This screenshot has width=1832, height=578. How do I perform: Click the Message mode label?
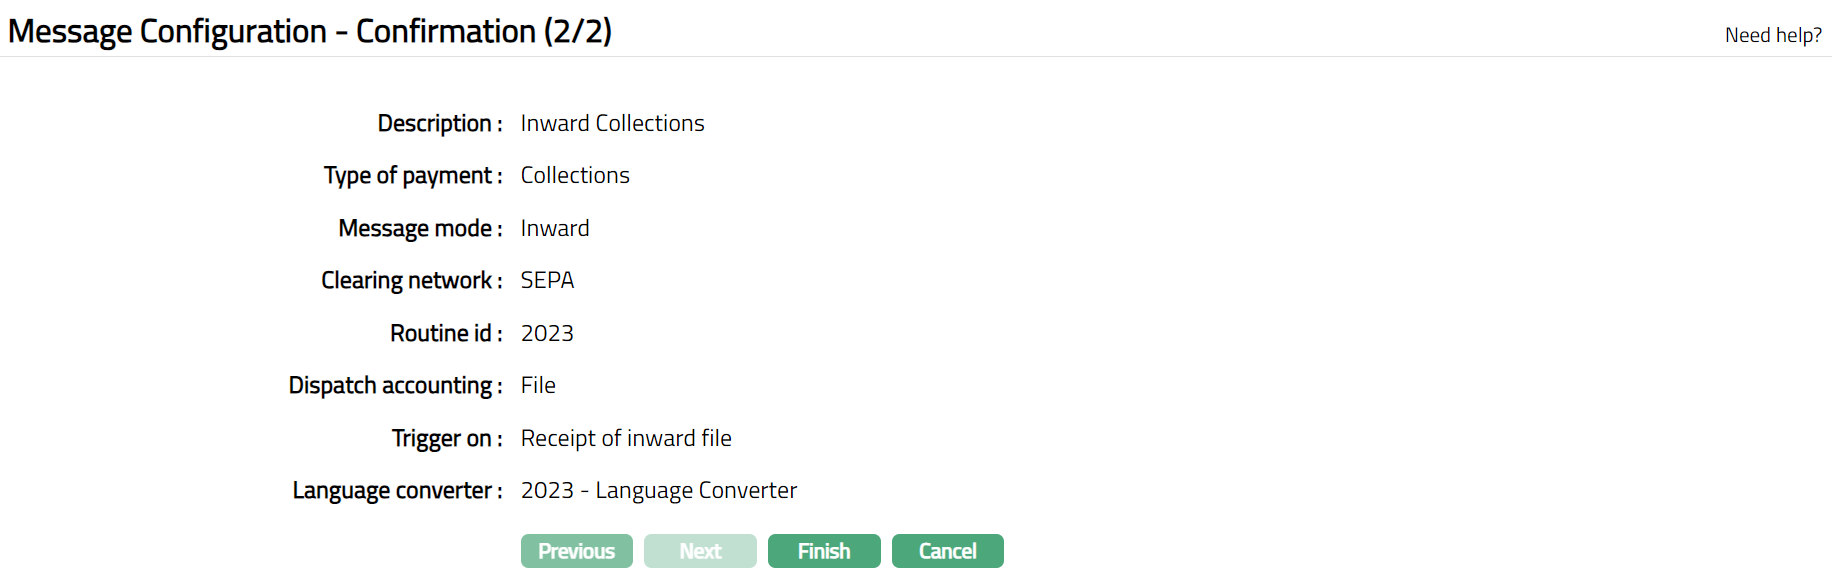pos(420,228)
